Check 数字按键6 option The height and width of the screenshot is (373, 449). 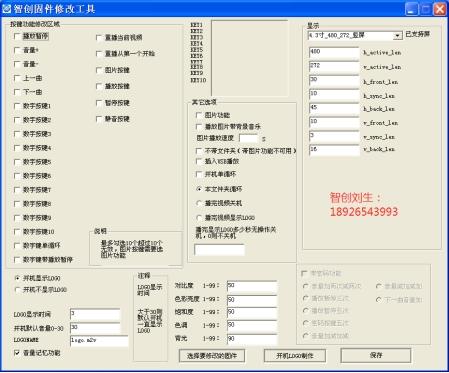[17, 176]
